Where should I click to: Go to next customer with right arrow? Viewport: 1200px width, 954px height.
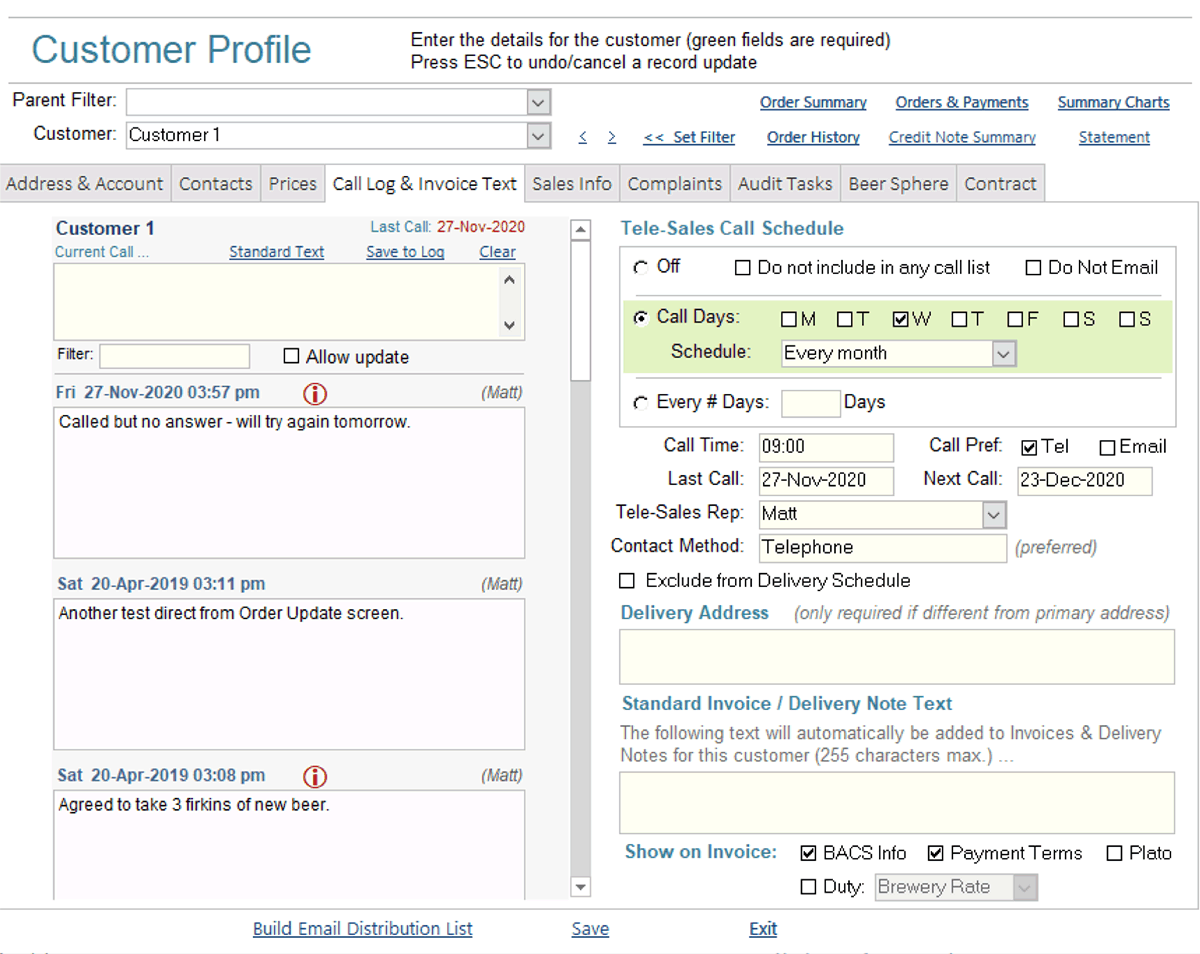(611, 138)
